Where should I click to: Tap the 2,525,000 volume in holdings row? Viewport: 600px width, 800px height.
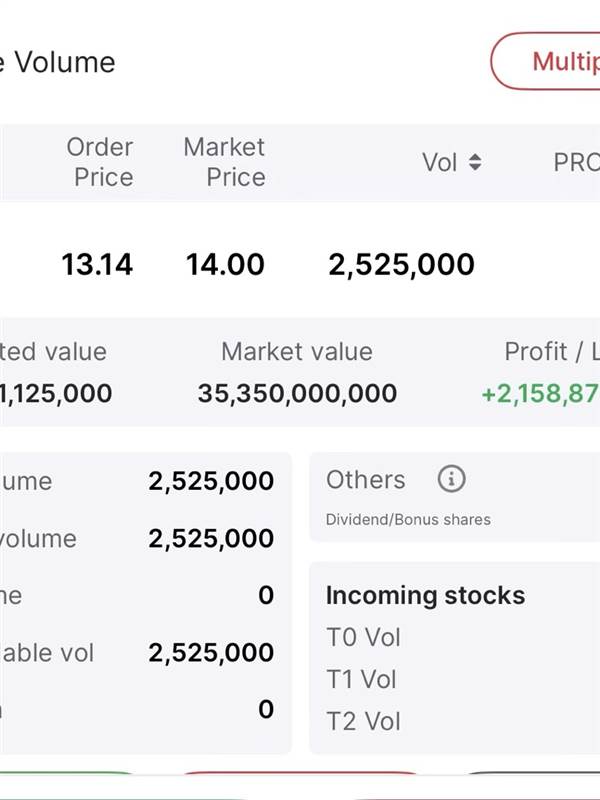(x=402, y=265)
